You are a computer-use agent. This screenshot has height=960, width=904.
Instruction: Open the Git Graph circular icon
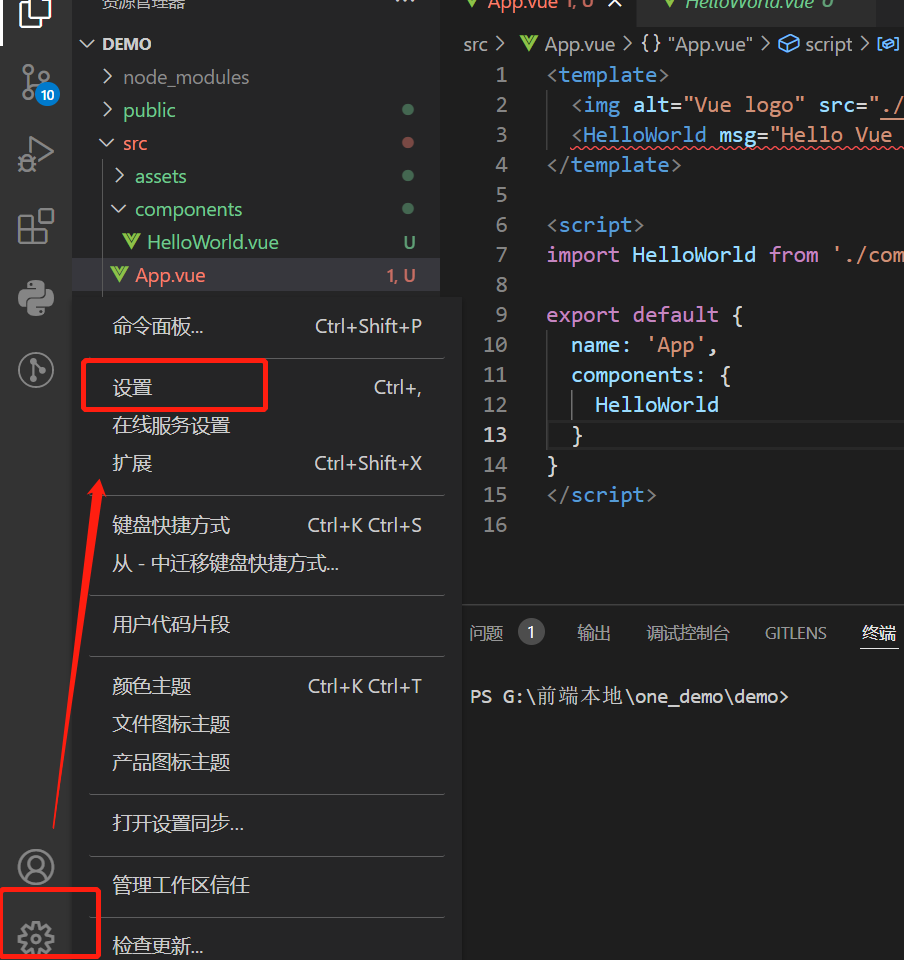pyautogui.click(x=35, y=370)
